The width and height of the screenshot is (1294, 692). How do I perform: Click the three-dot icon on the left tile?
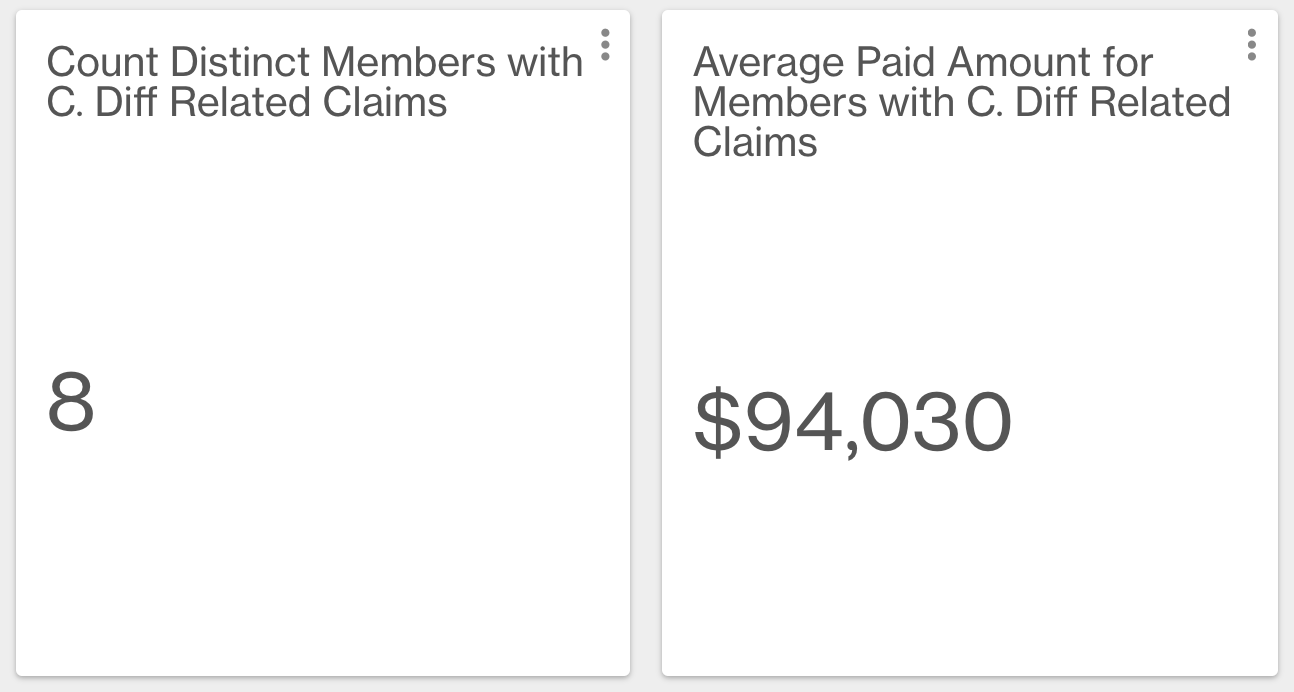(x=605, y=45)
